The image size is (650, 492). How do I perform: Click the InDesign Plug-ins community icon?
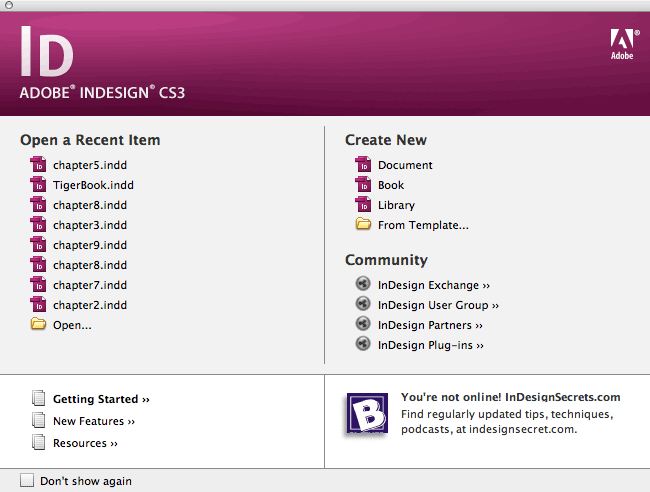(x=363, y=344)
